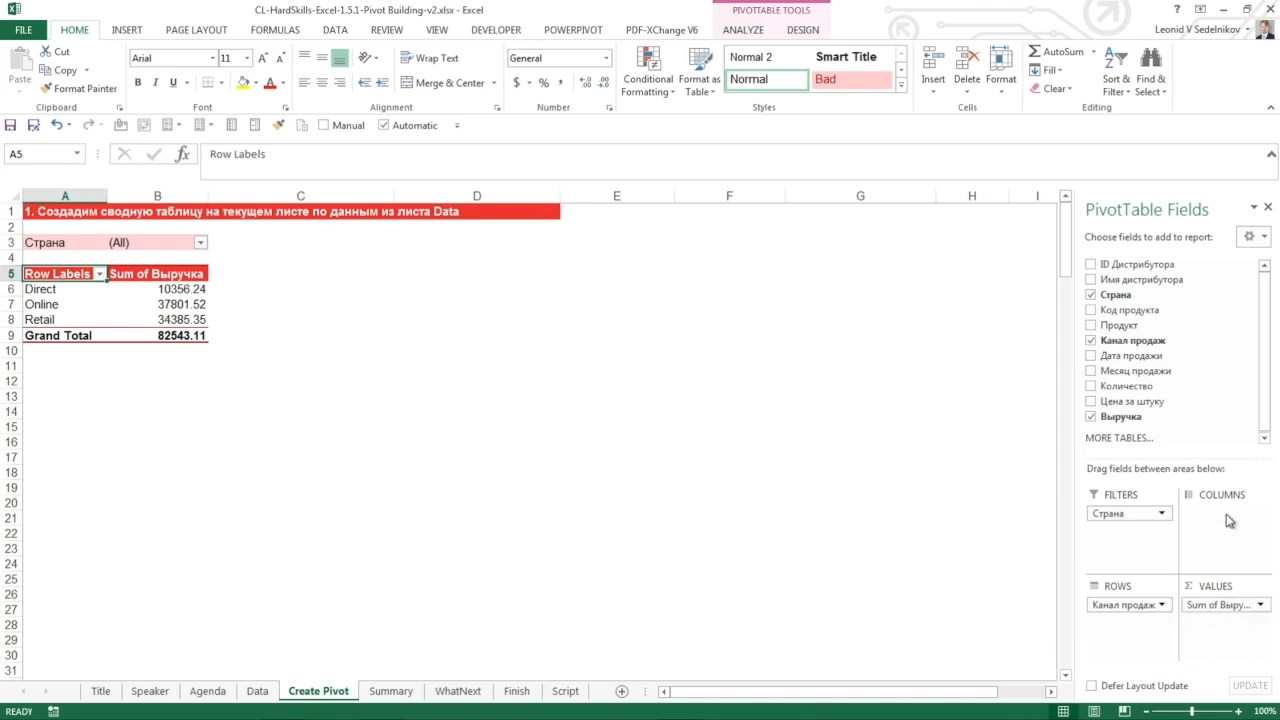Open the font size dropdown
1280x720 pixels.
coord(247,58)
